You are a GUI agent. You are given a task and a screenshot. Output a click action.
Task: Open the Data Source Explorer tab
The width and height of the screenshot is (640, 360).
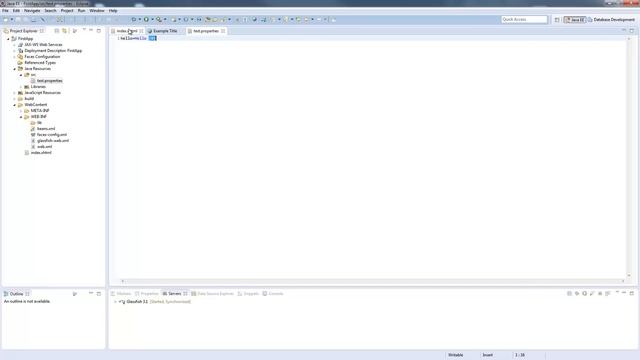213,294
